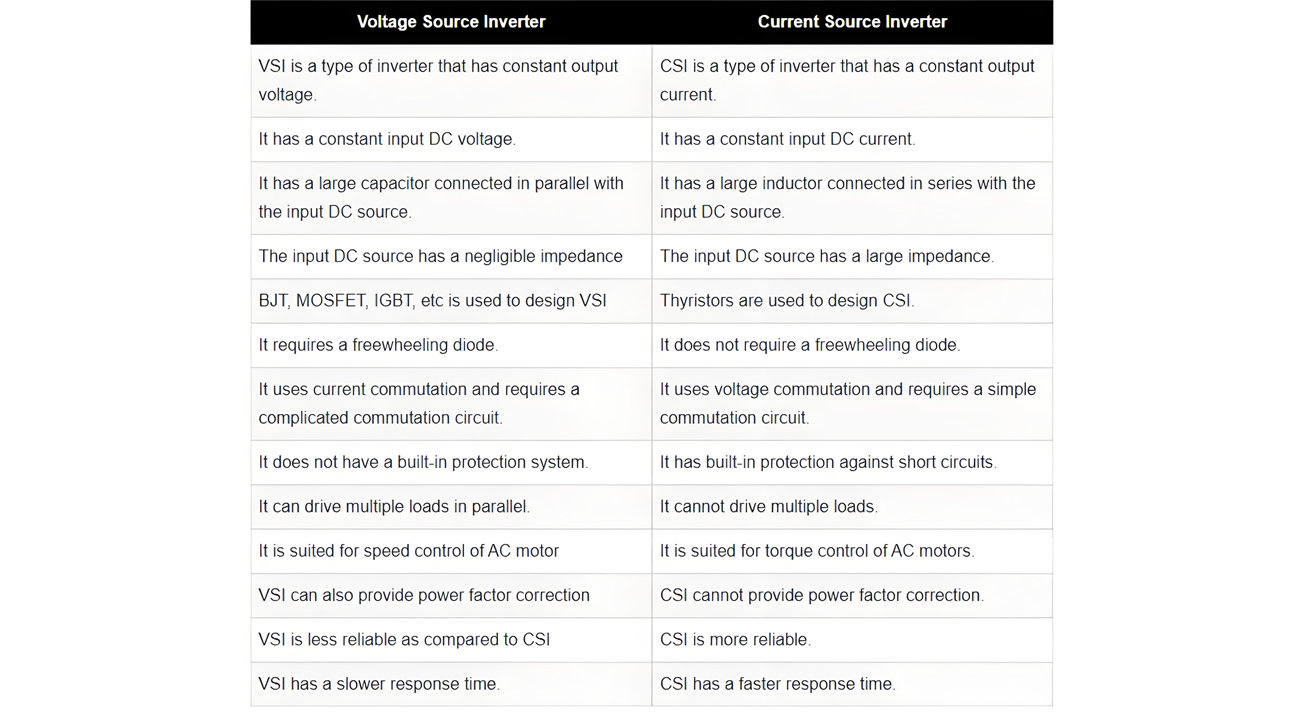The height and width of the screenshot is (714, 1302).
Task: Select the torque control of AC motors cell
Action: coord(852,551)
